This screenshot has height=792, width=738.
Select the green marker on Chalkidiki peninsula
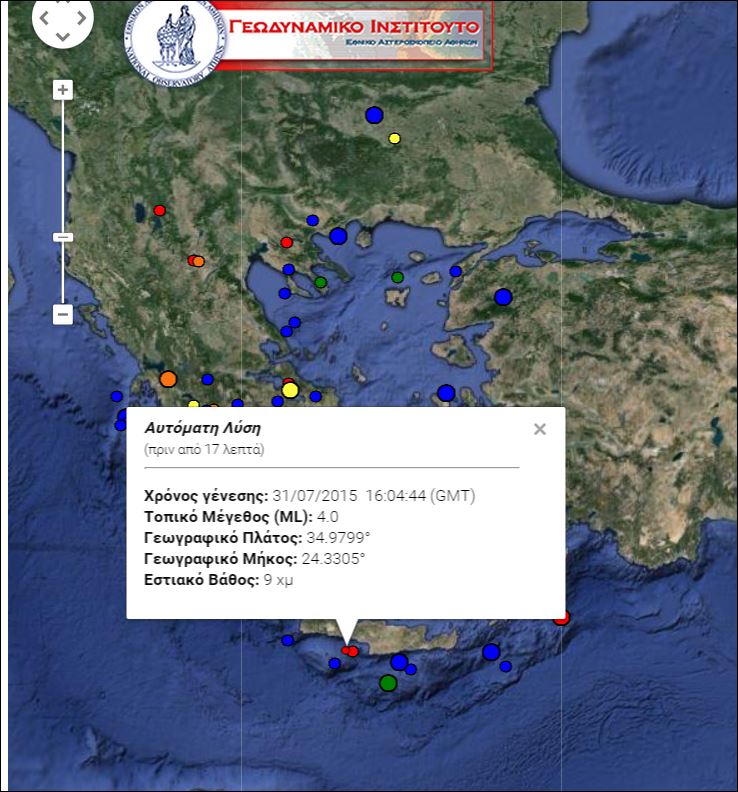pyautogui.click(x=321, y=282)
